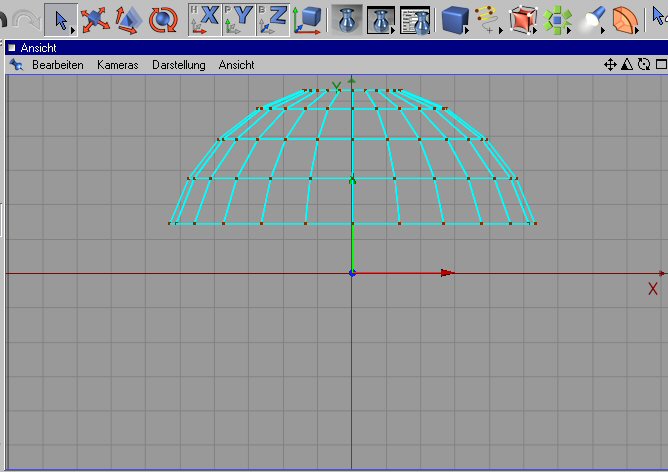Open the Kameras menu
This screenshot has height=472, width=668.
[117, 65]
